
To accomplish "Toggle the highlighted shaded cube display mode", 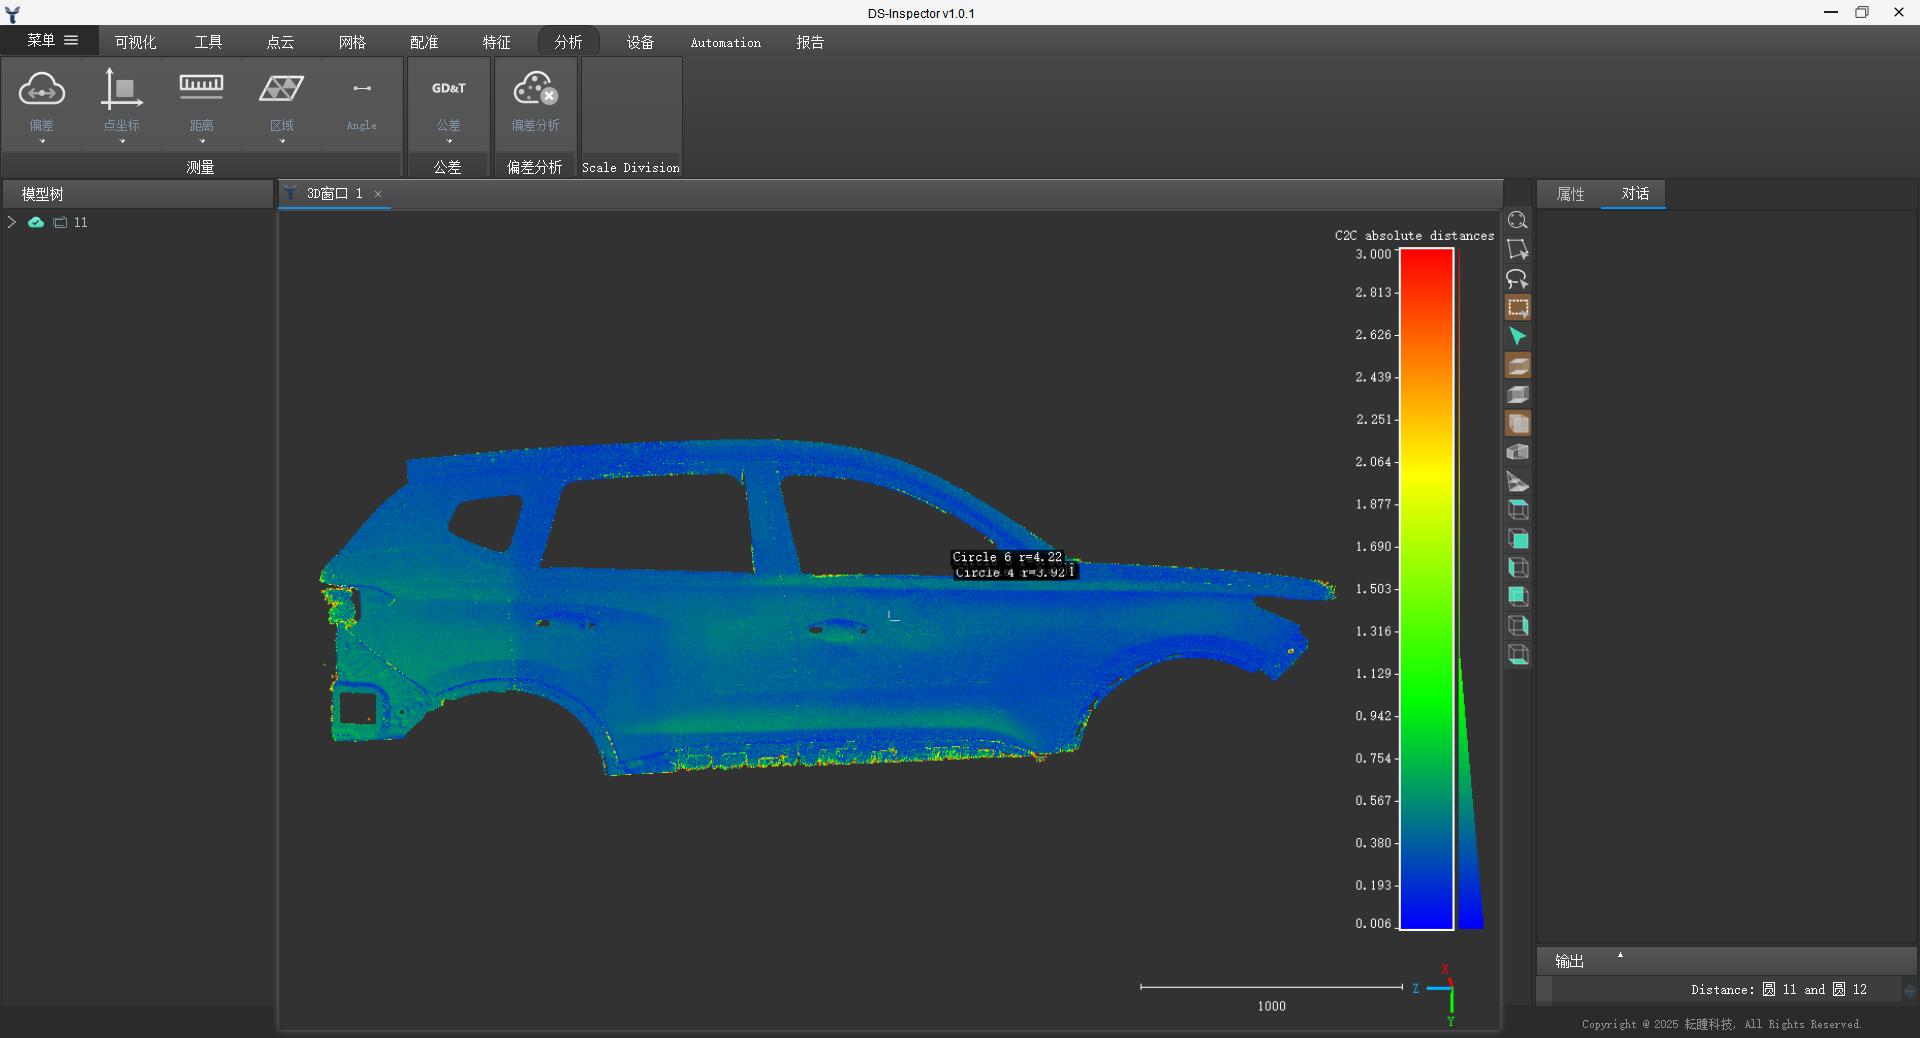I will click(1517, 424).
